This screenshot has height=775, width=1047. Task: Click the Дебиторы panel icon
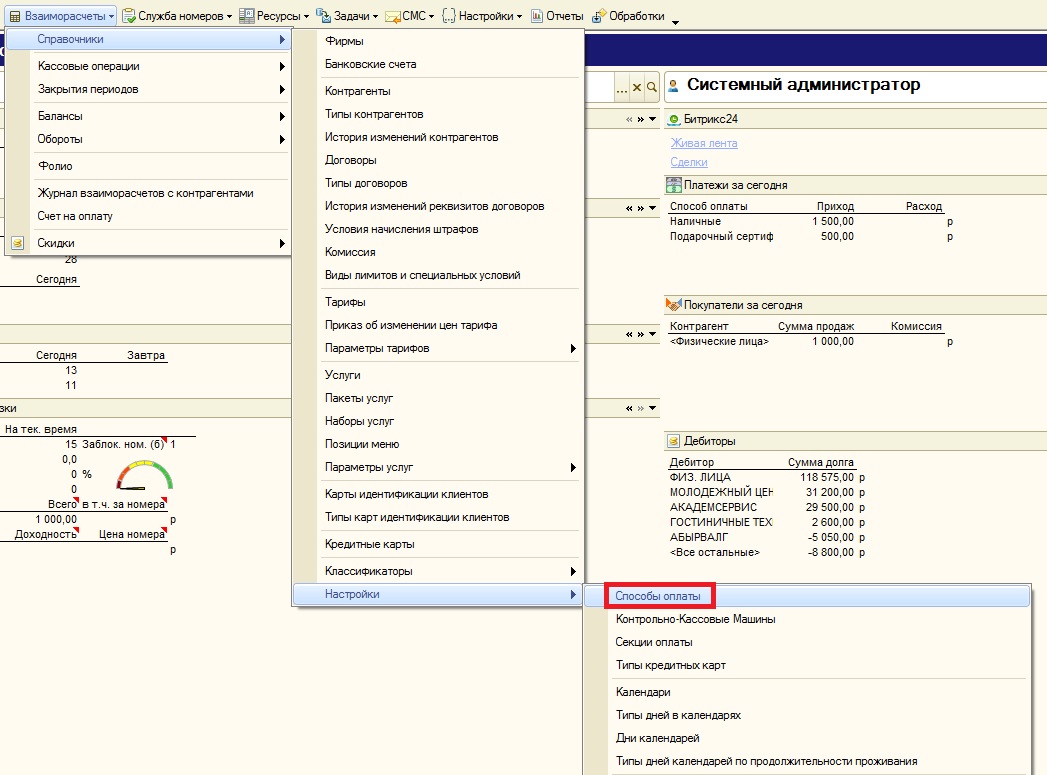click(x=674, y=441)
